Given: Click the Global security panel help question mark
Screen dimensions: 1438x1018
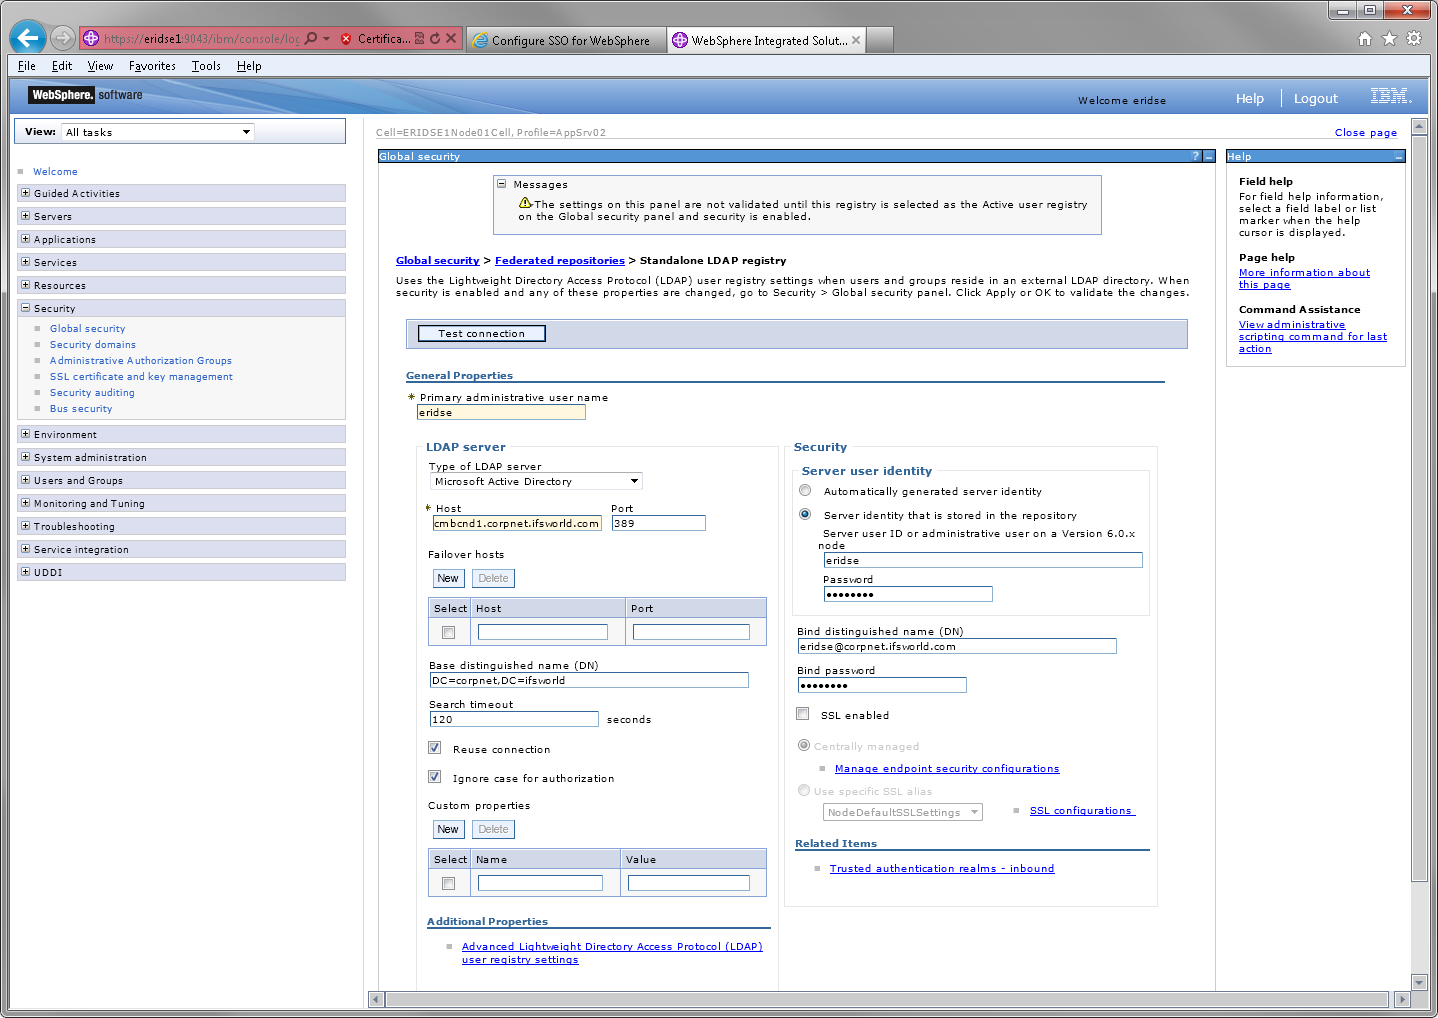Looking at the screenshot, I should [x=1195, y=156].
